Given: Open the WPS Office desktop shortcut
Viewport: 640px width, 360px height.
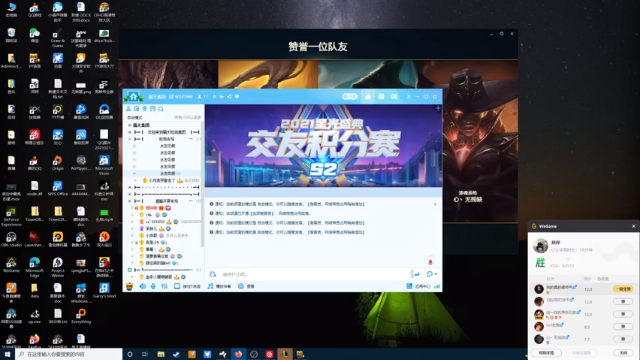Looking at the screenshot, I should pyautogui.click(x=58, y=189).
